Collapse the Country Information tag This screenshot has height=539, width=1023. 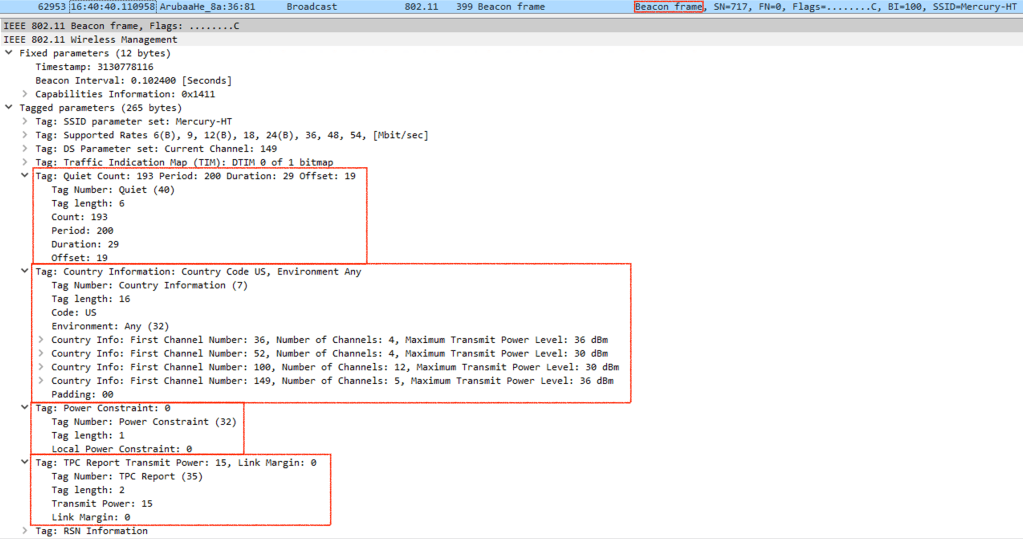point(25,271)
